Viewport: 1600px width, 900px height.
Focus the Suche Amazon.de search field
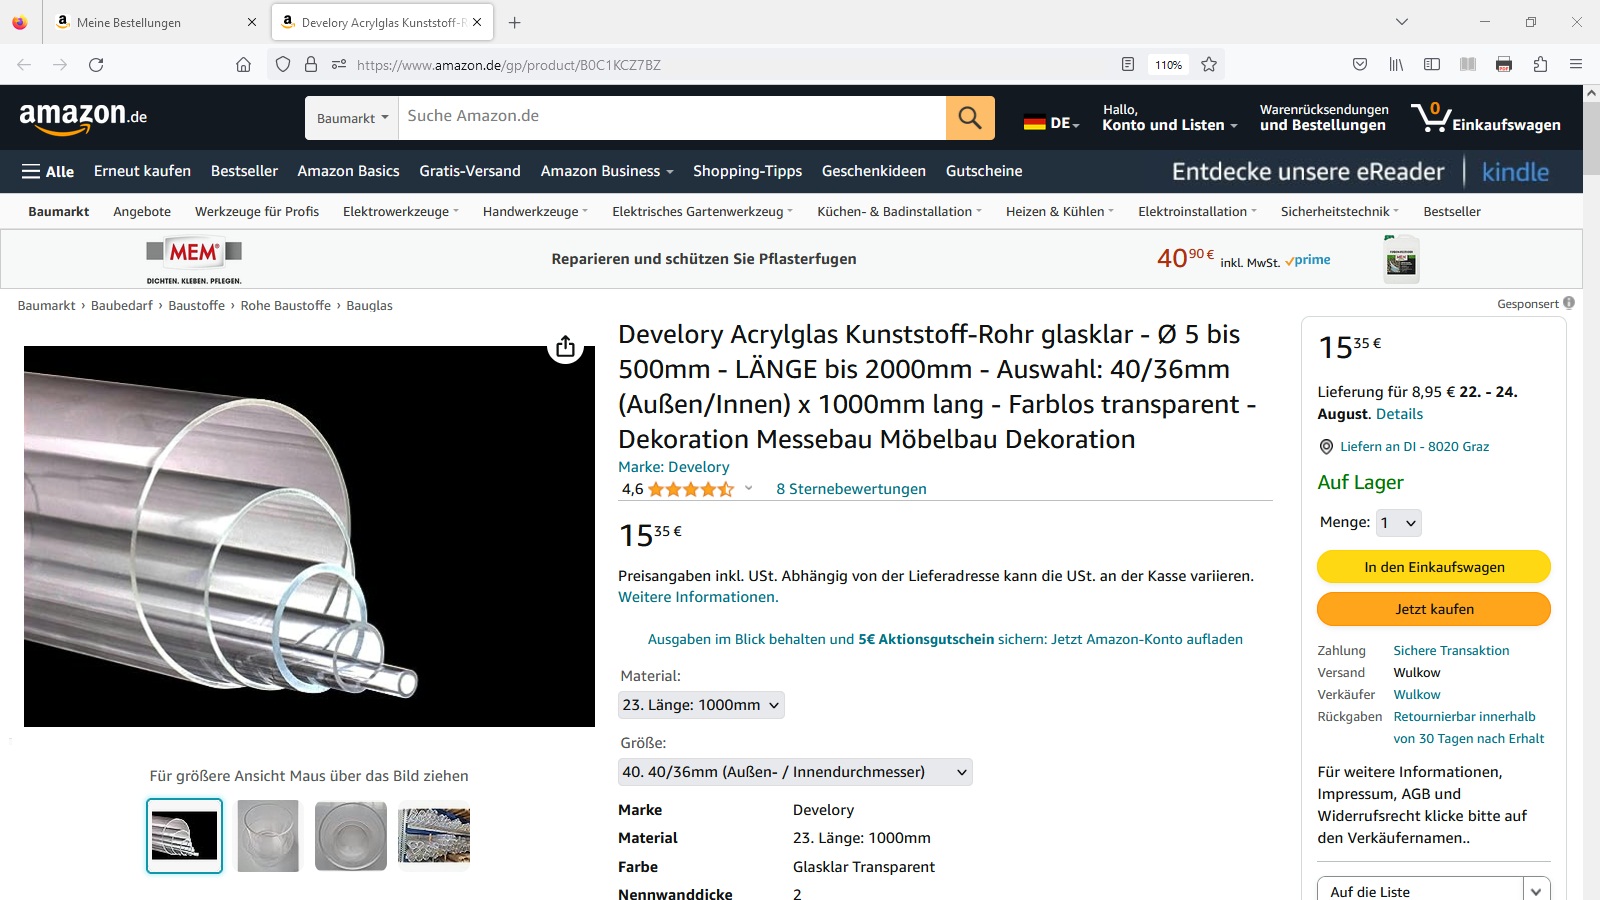672,118
